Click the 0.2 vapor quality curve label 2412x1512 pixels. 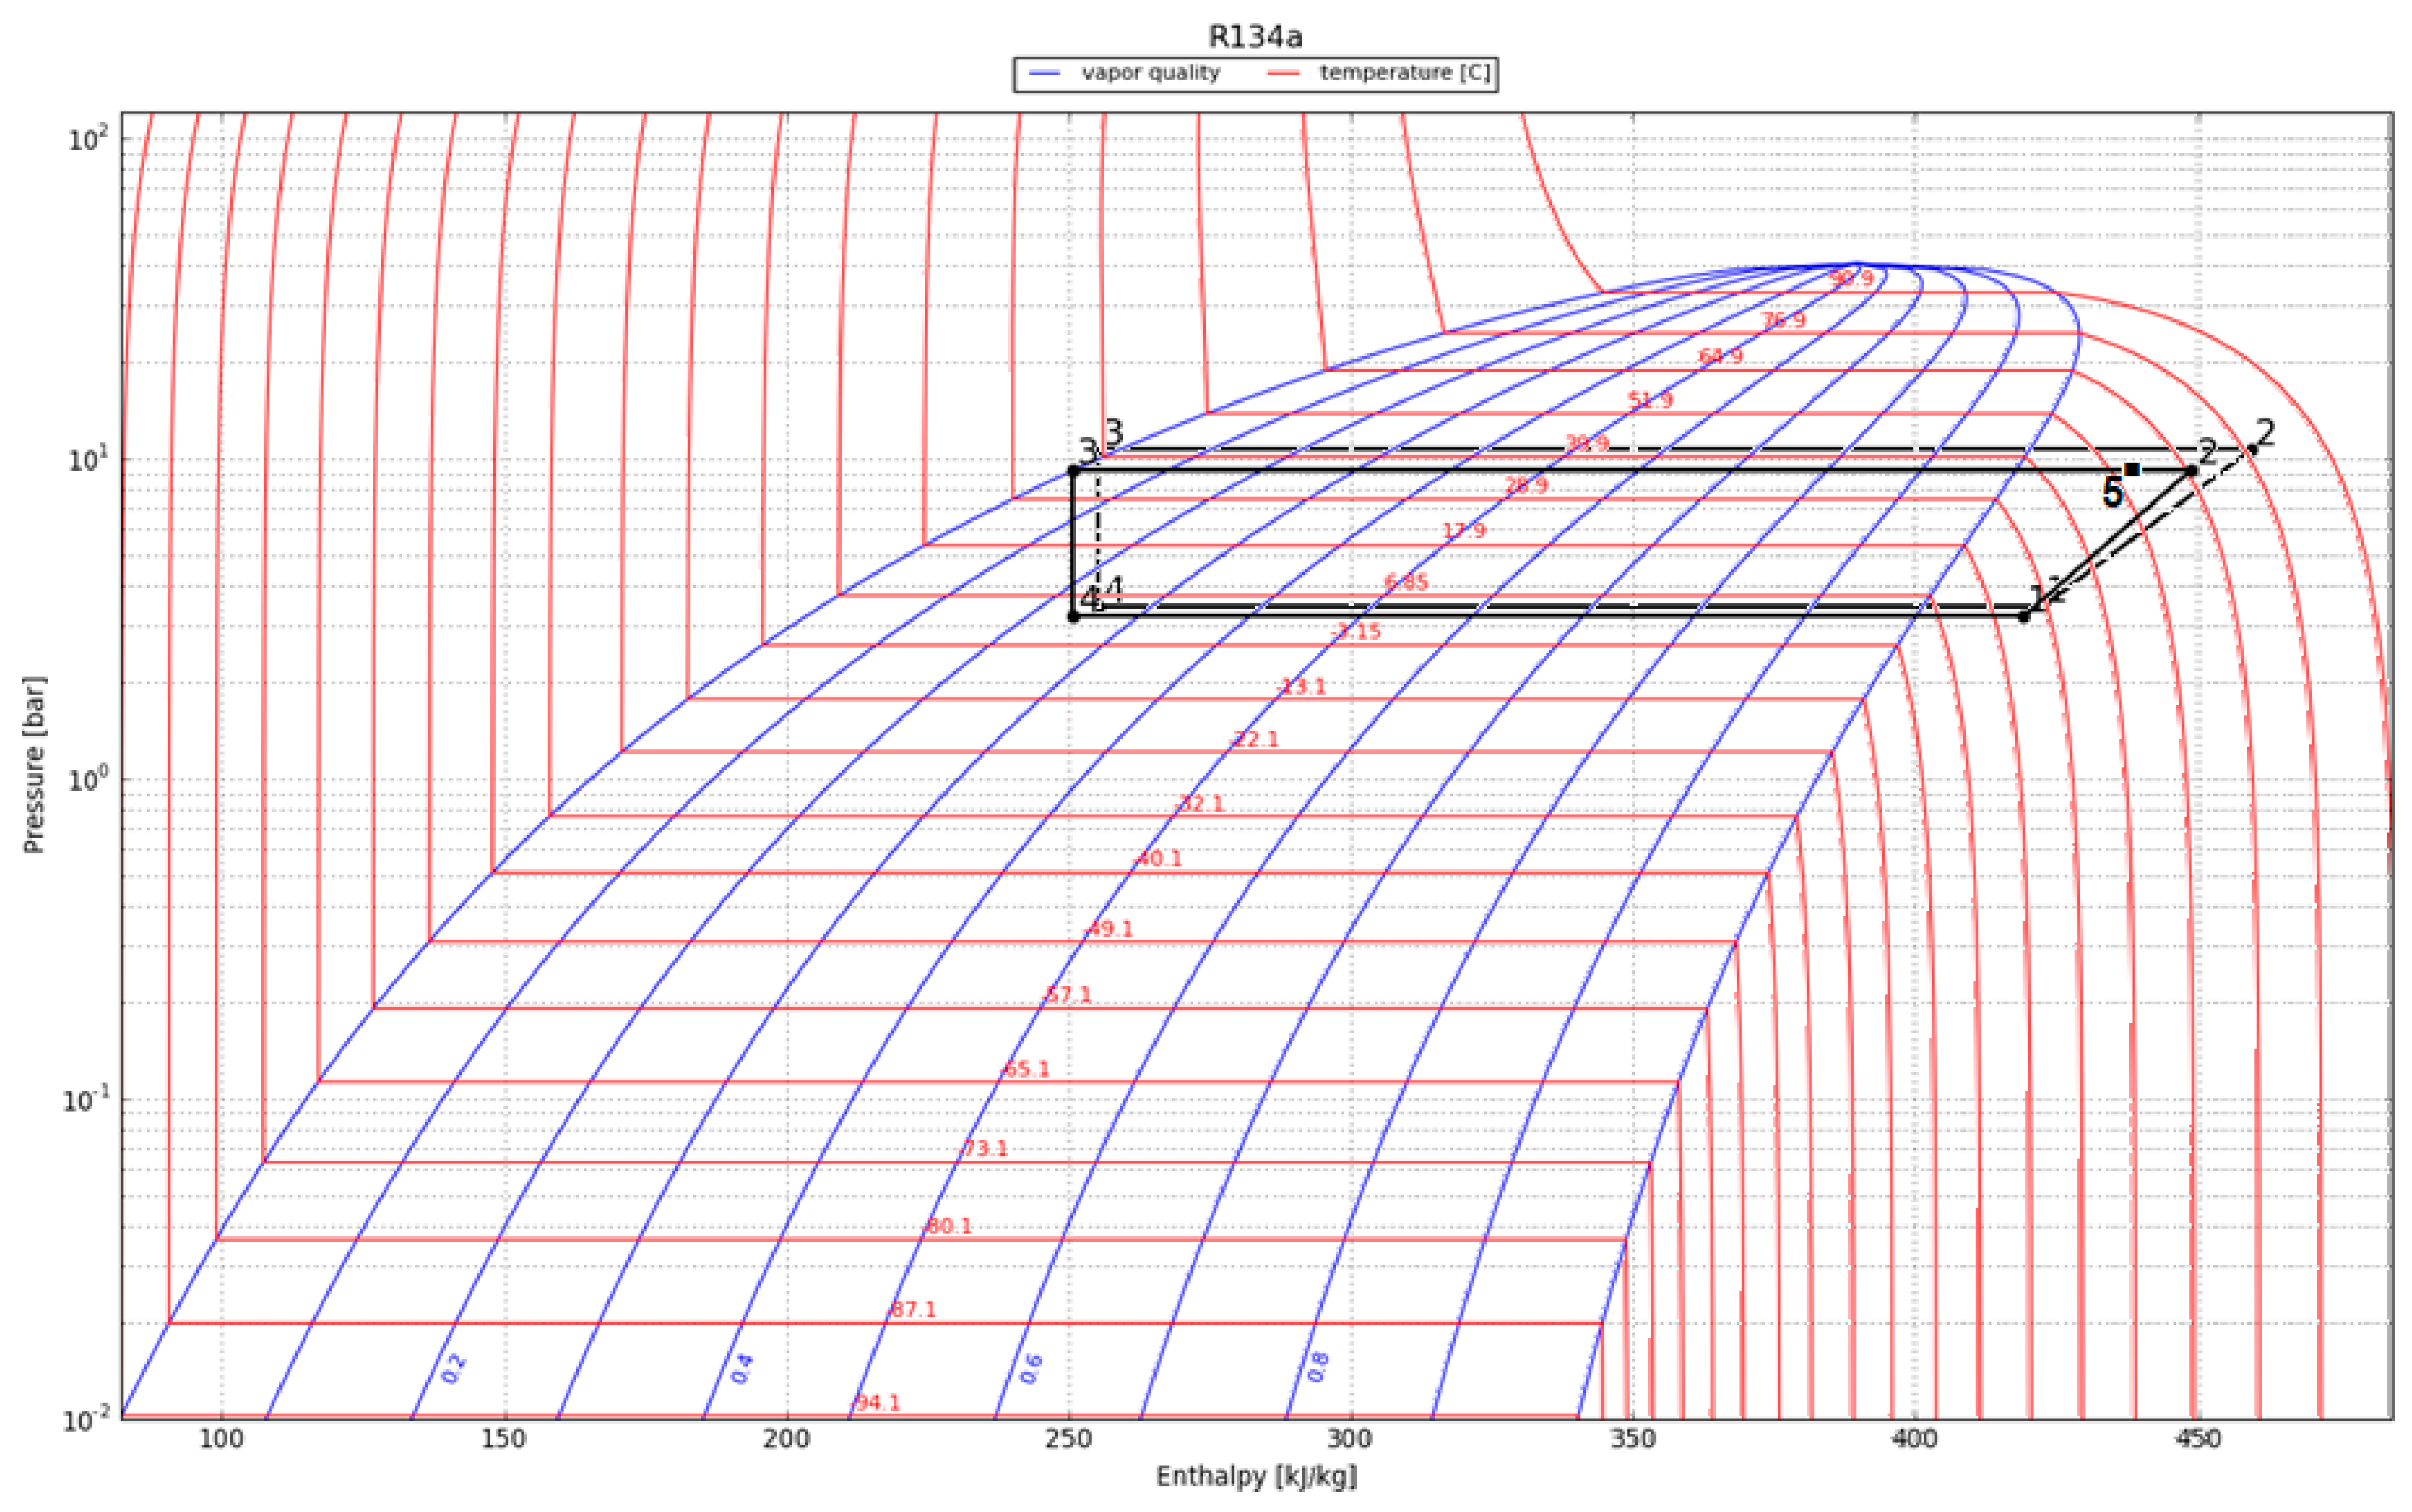pos(453,1368)
